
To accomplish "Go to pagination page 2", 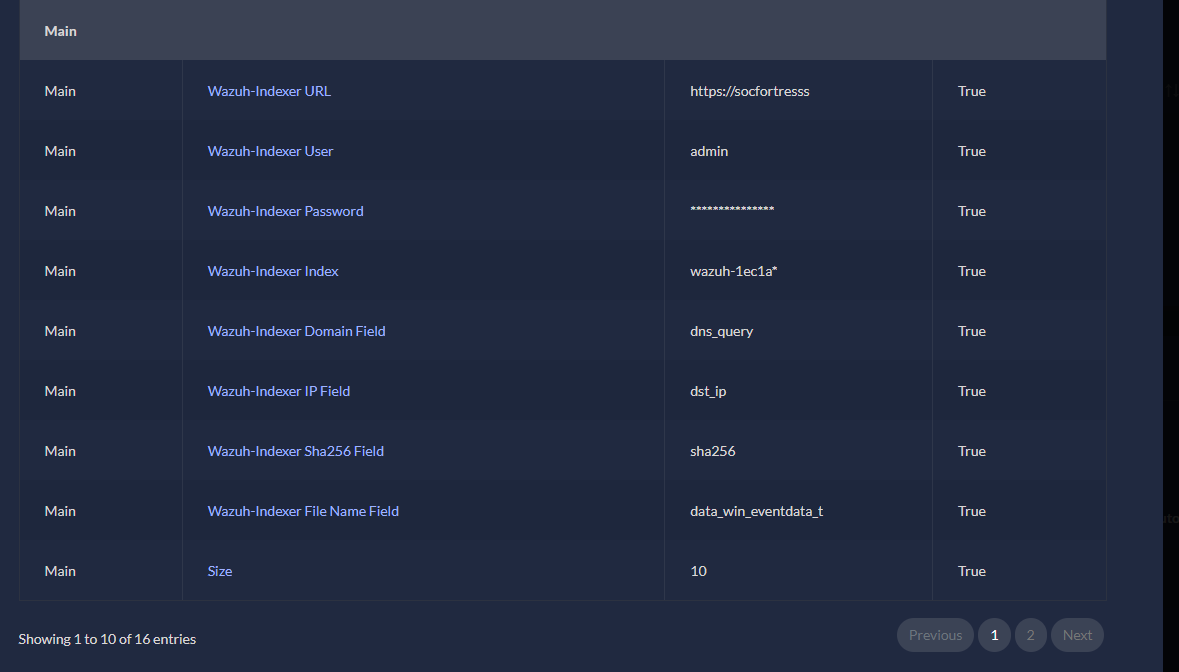I will click(1030, 635).
